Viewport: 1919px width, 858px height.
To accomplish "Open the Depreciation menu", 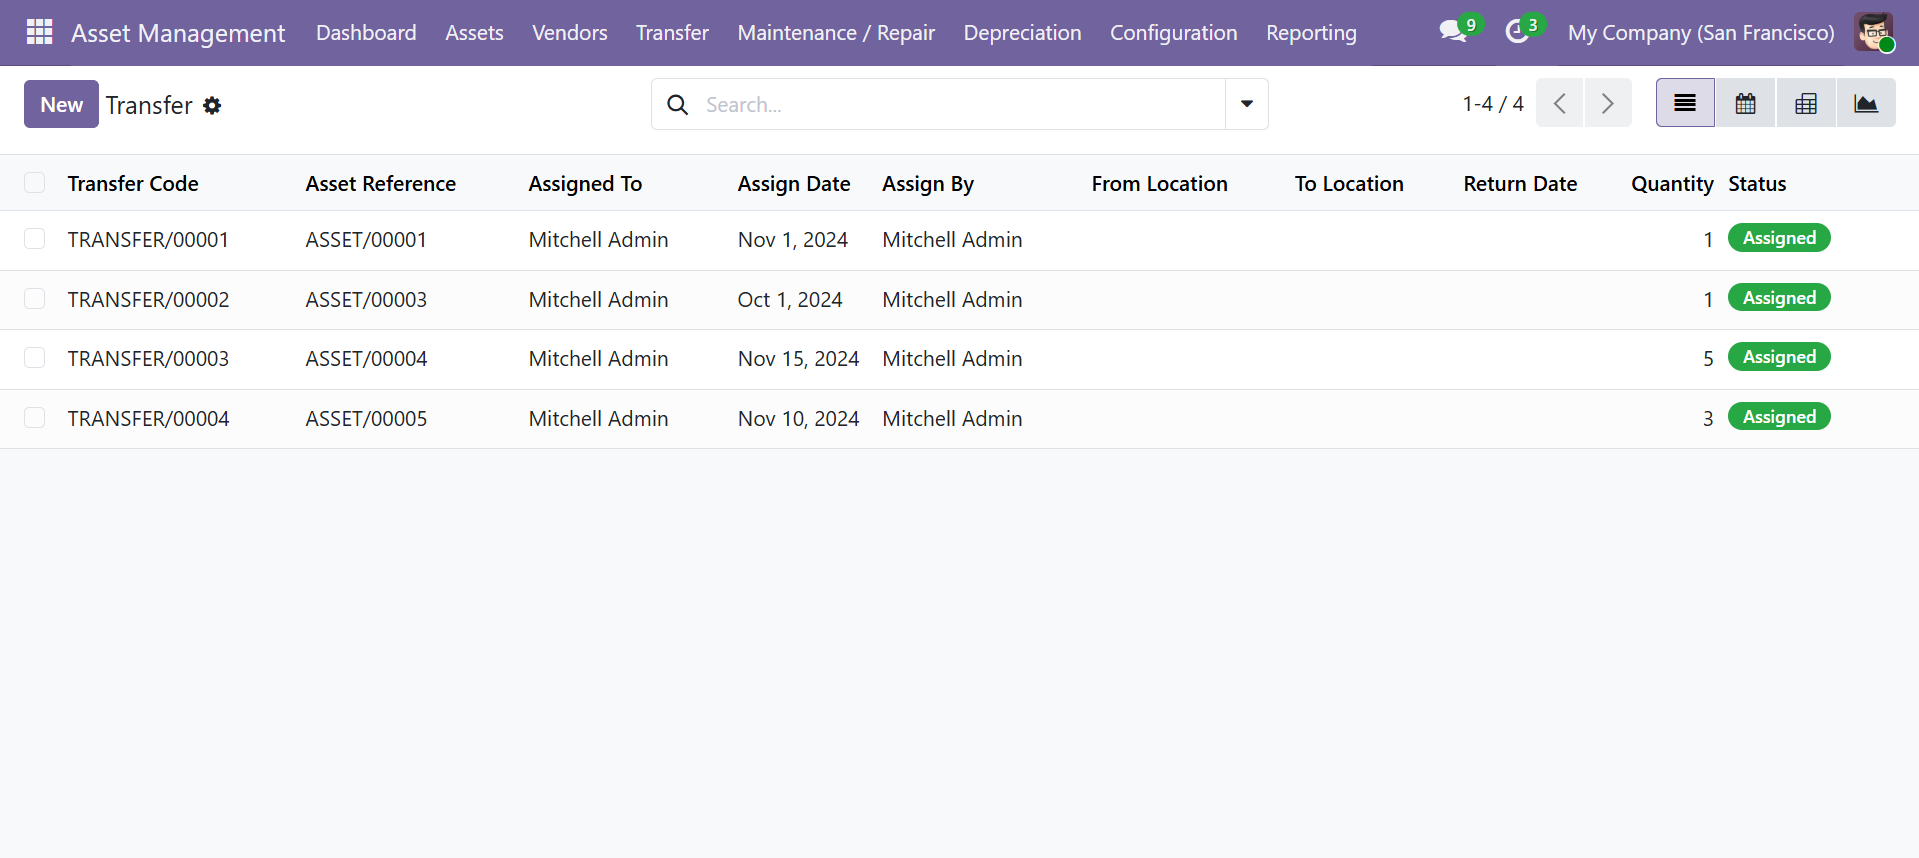I will [1022, 33].
